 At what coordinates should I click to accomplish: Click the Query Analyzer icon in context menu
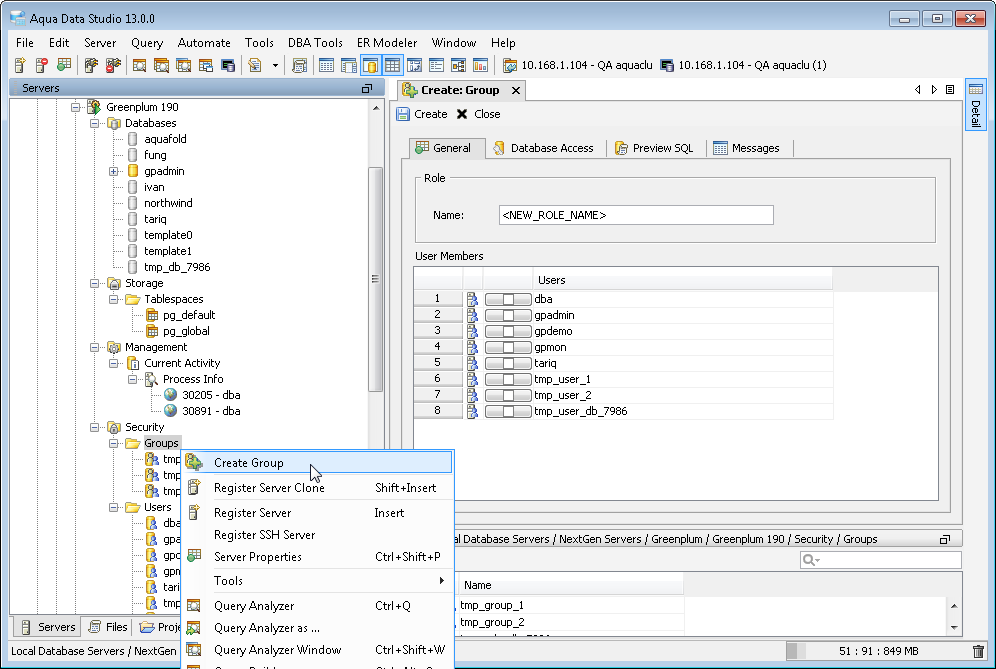(194, 605)
